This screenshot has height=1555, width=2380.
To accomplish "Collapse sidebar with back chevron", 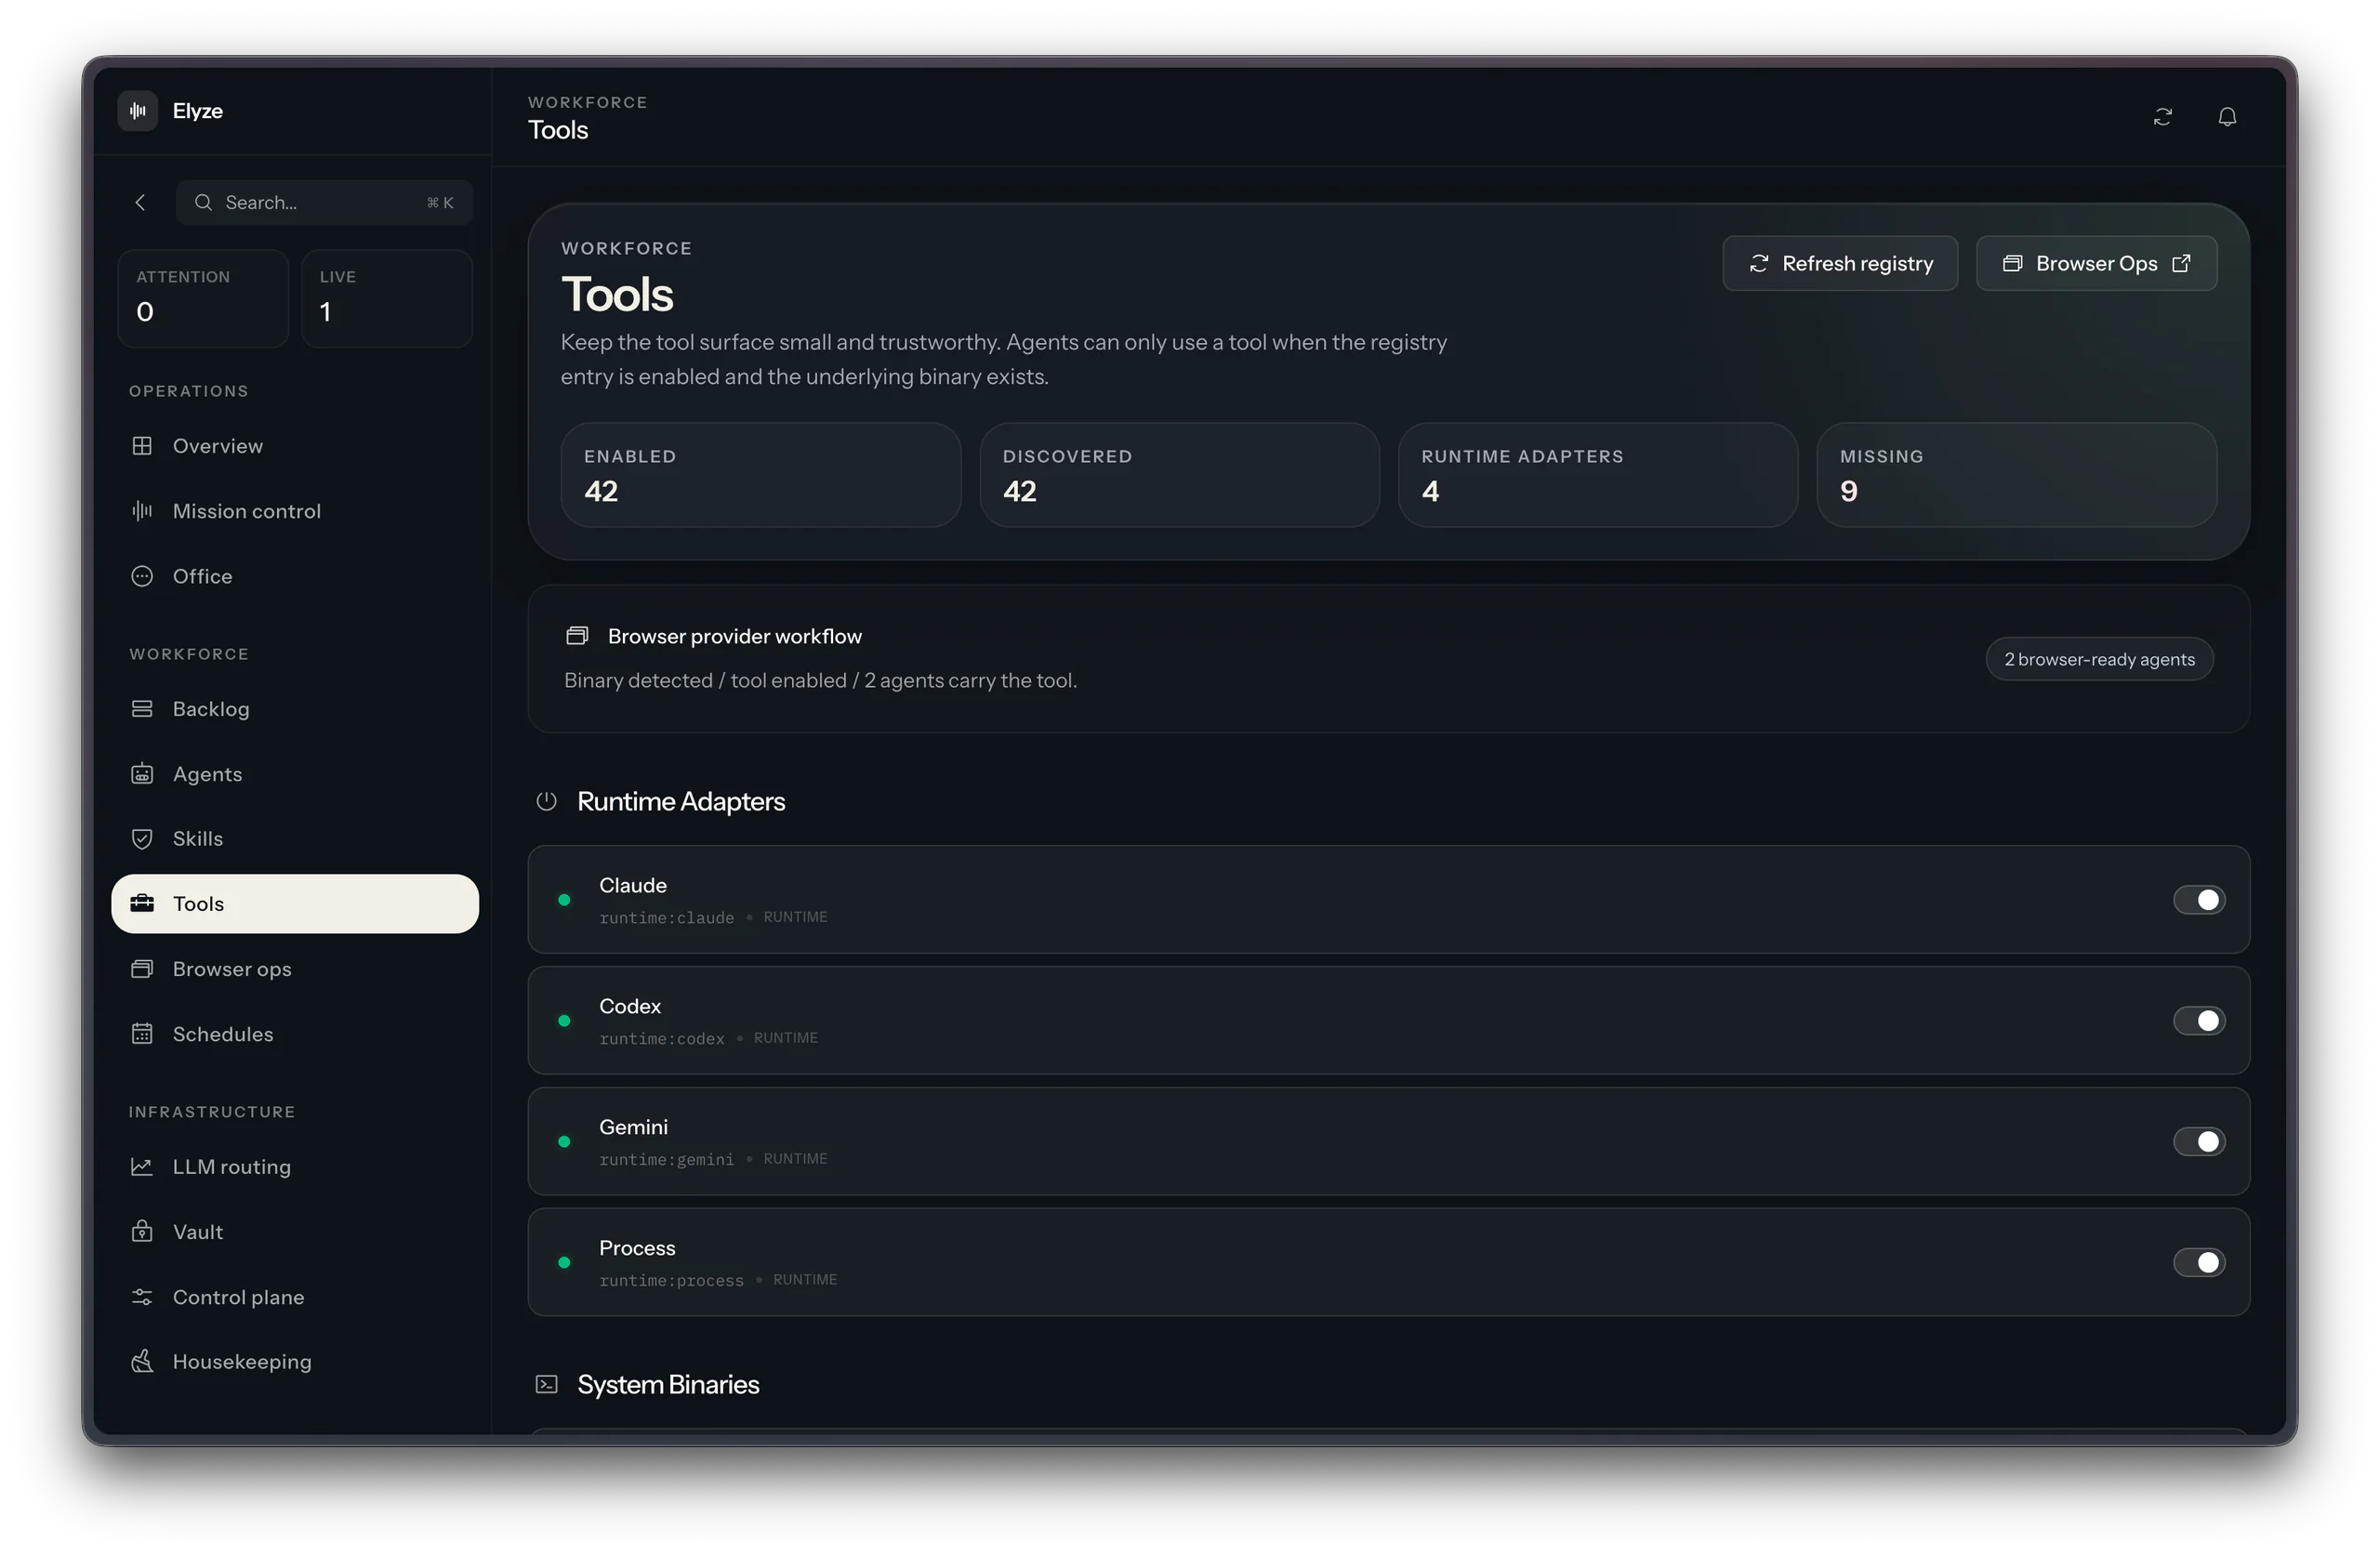I will pos(140,202).
